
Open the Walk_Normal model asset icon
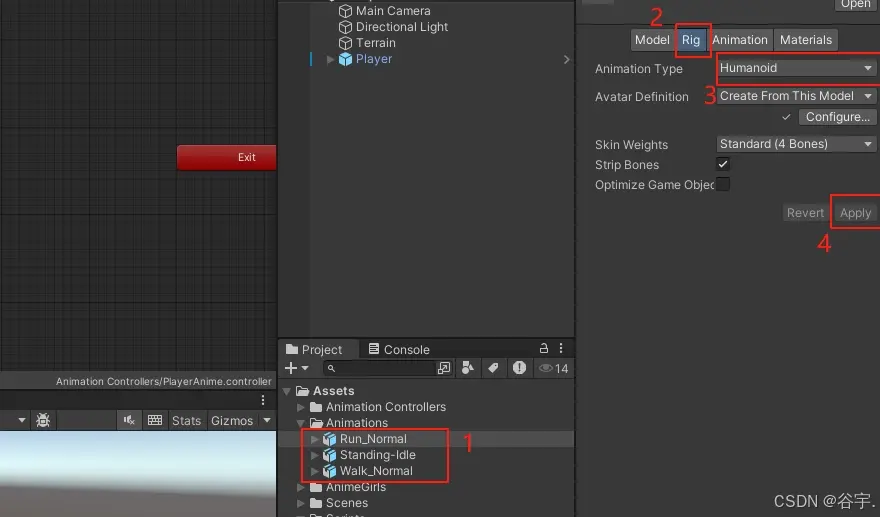[329, 471]
